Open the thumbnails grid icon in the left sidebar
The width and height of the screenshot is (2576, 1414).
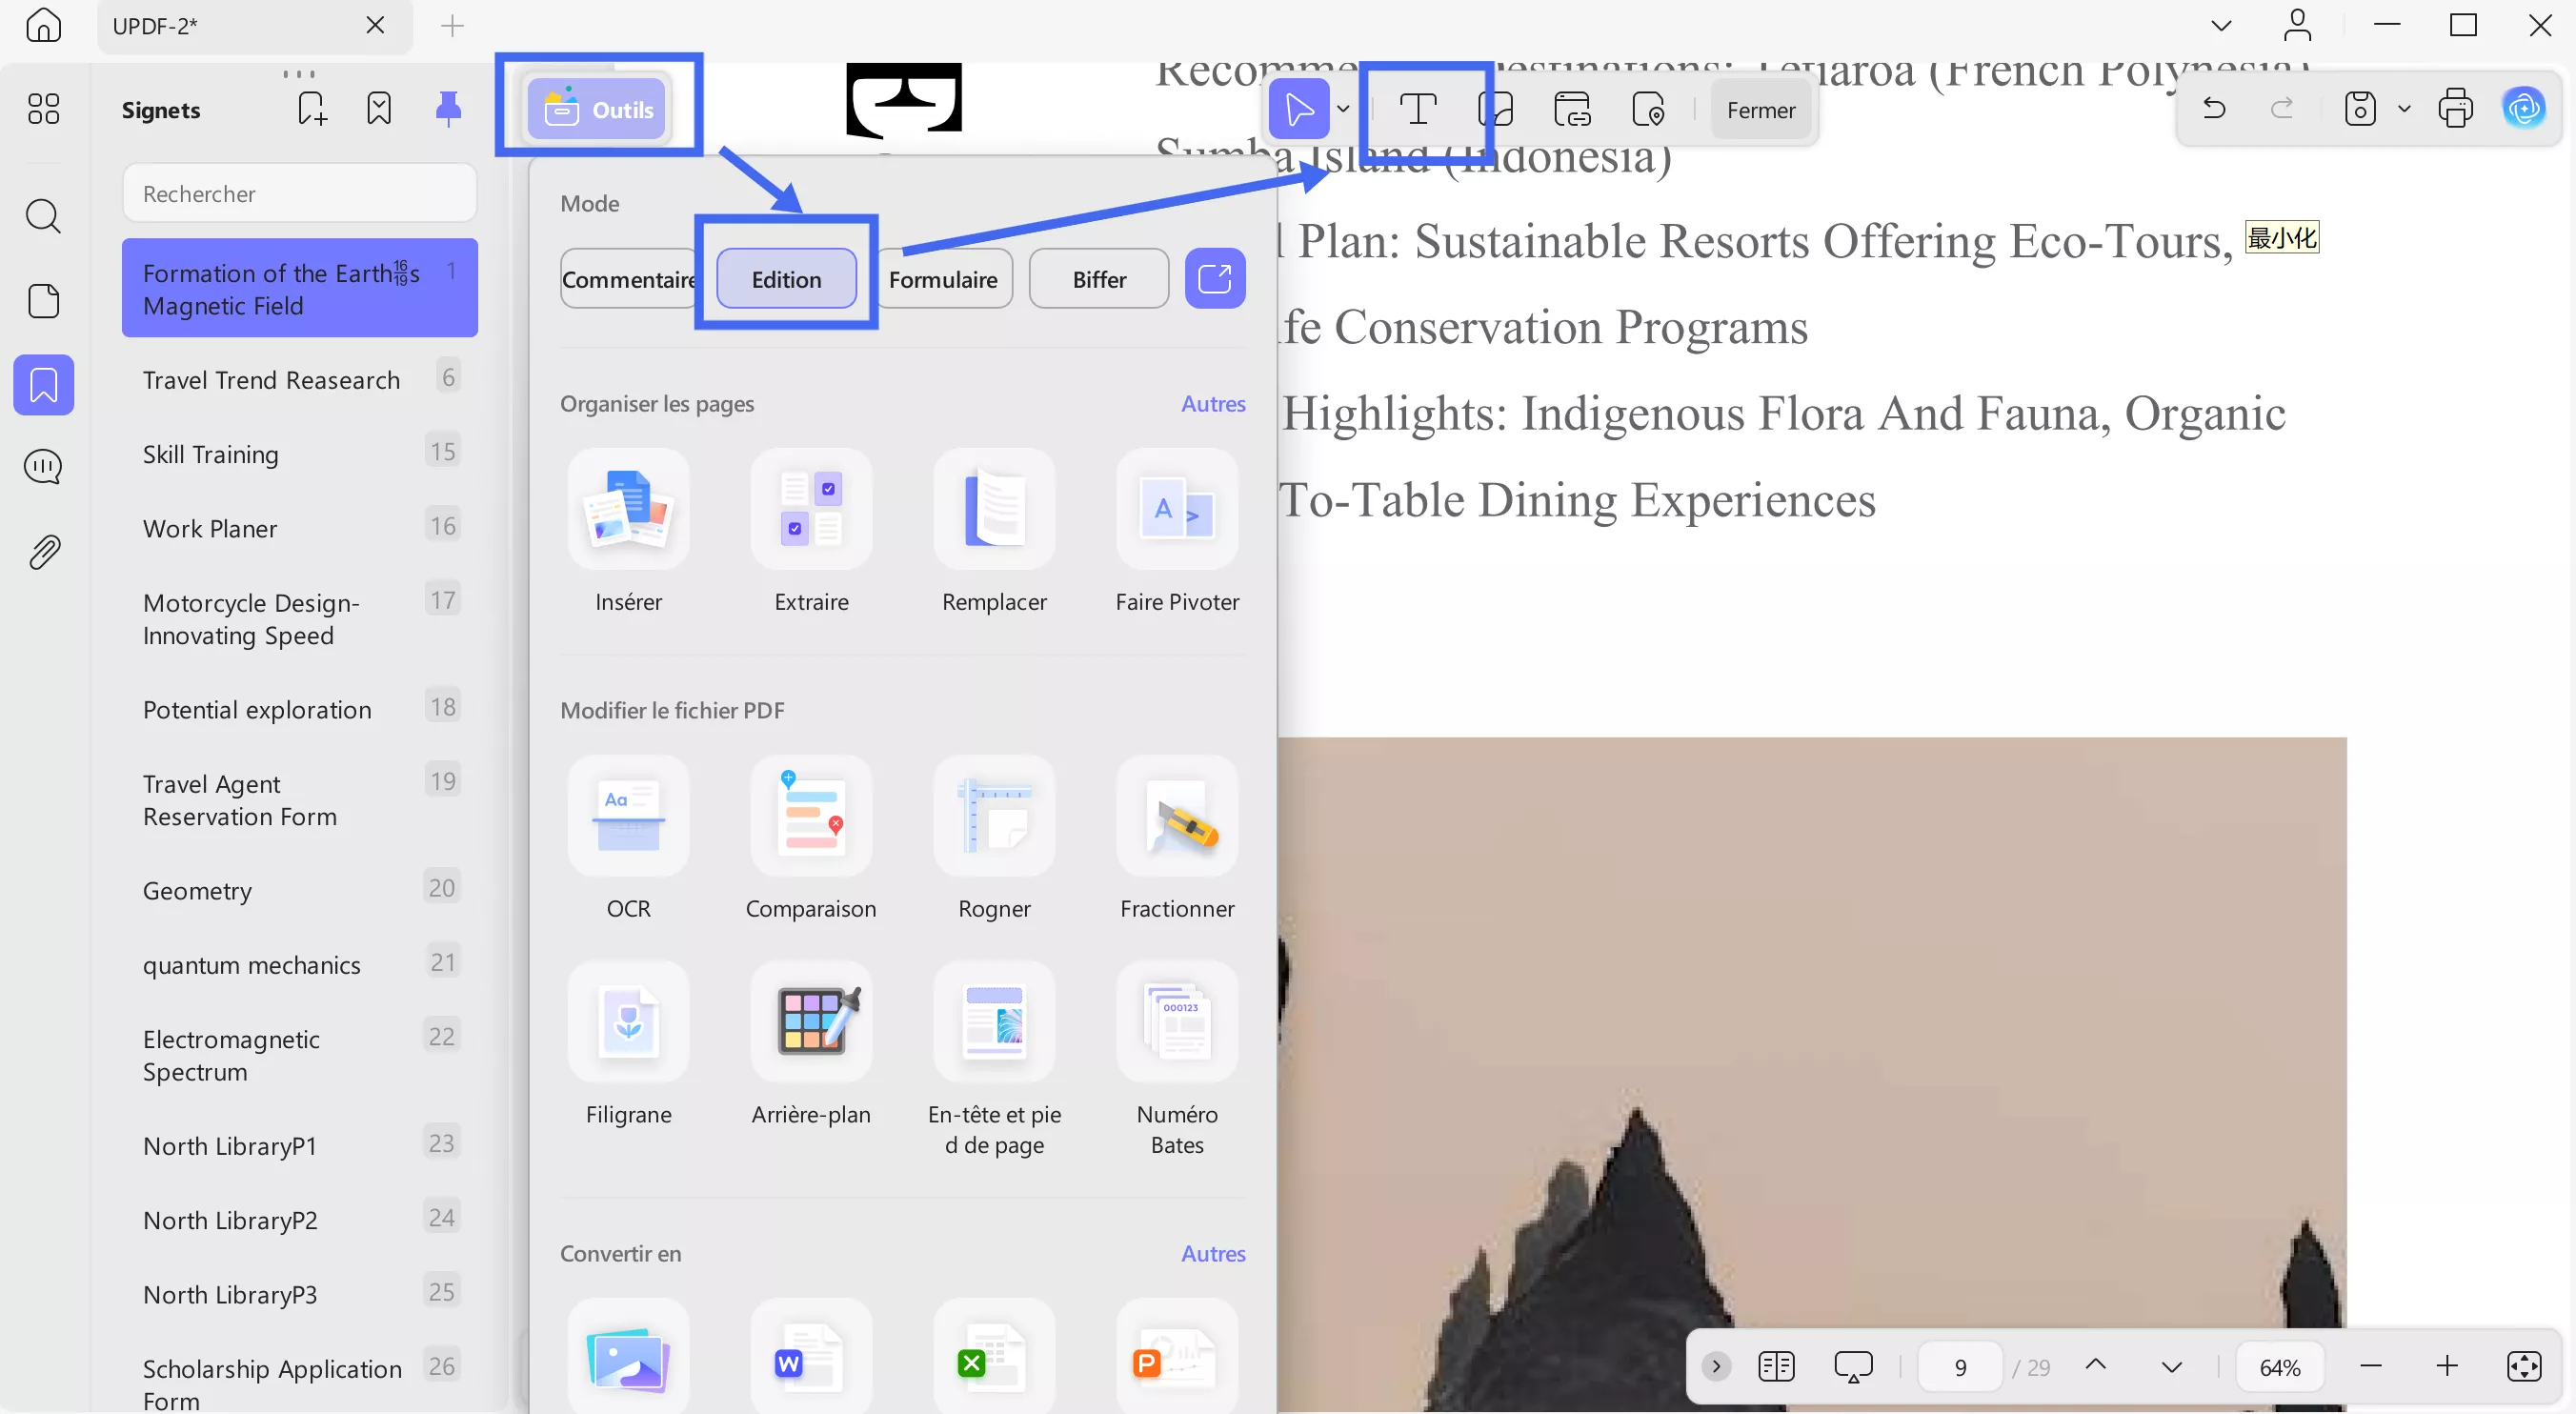click(x=43, y=108)
